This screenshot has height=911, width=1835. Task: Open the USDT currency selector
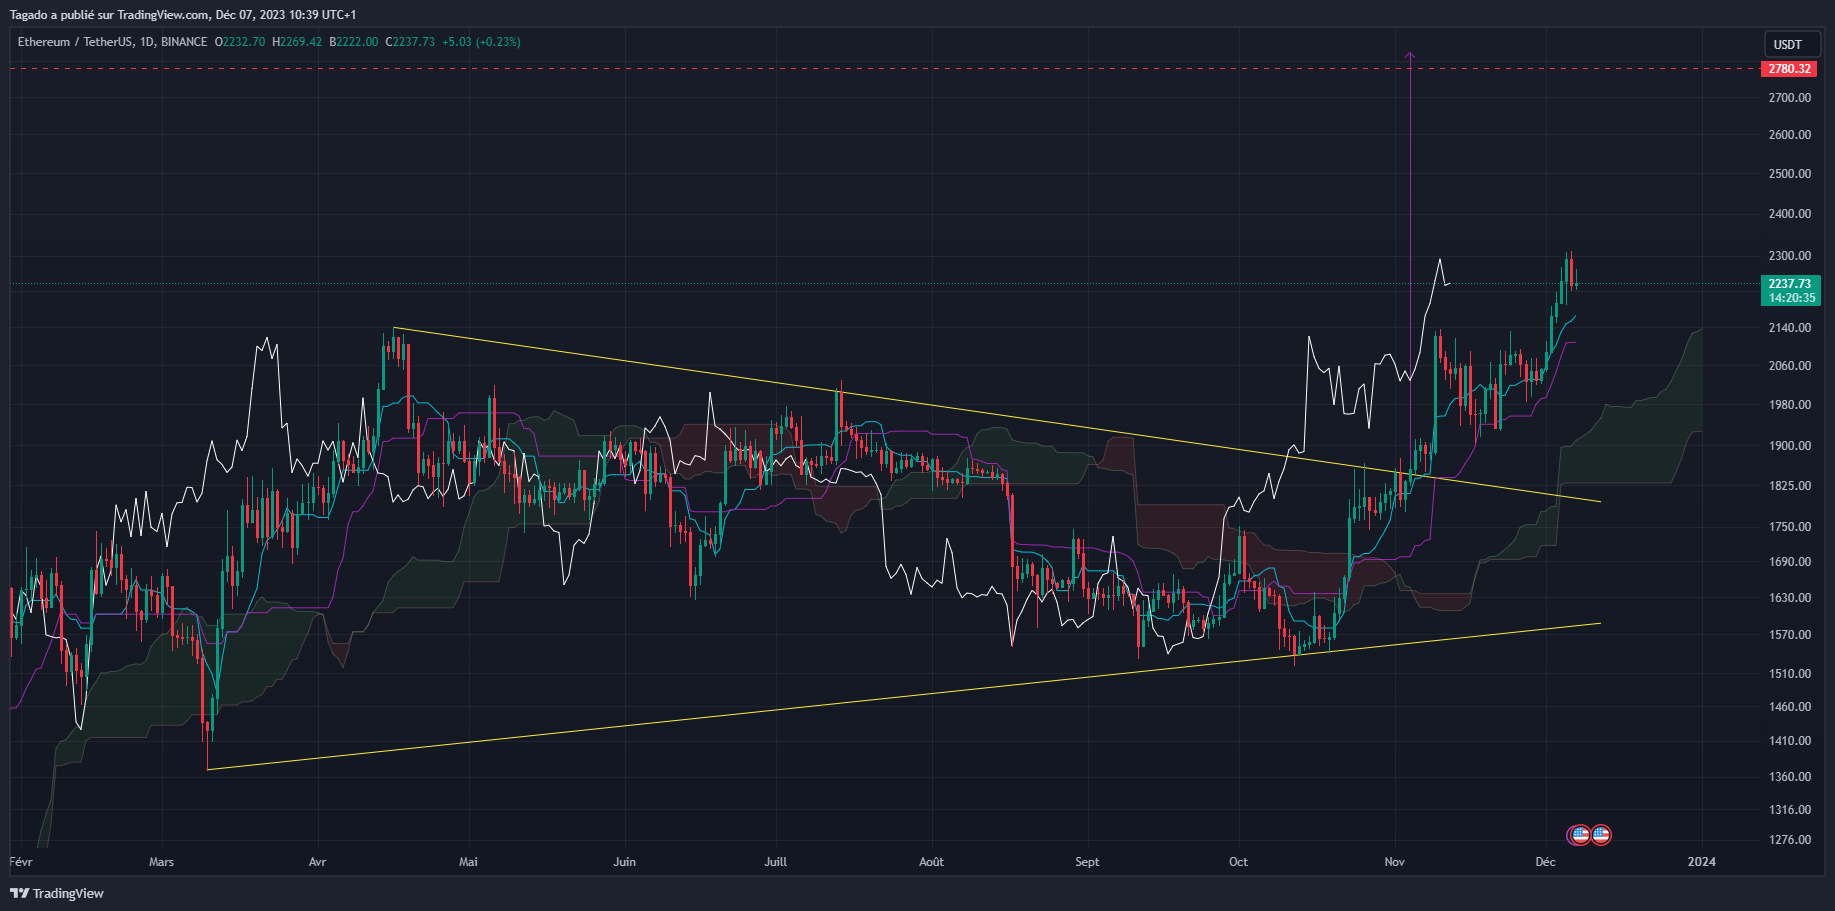(x=1791, y=44)
